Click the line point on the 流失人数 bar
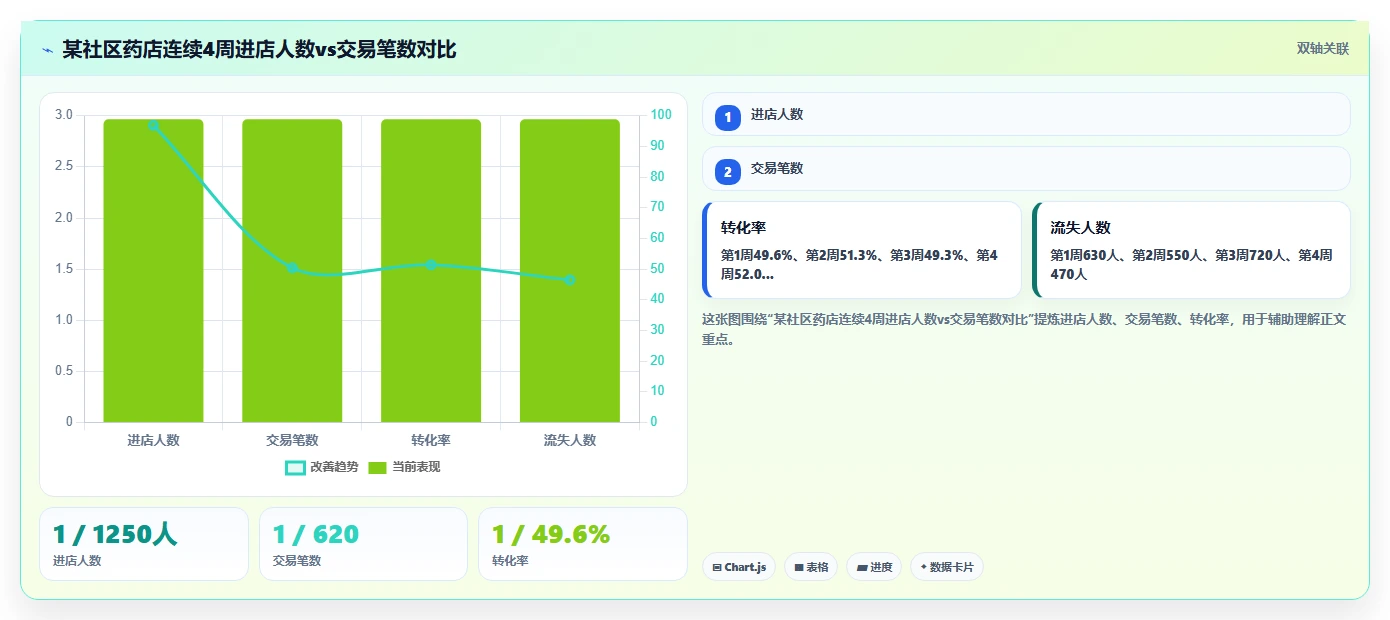This screenshot has height=620, width=1390. (570, 280)
